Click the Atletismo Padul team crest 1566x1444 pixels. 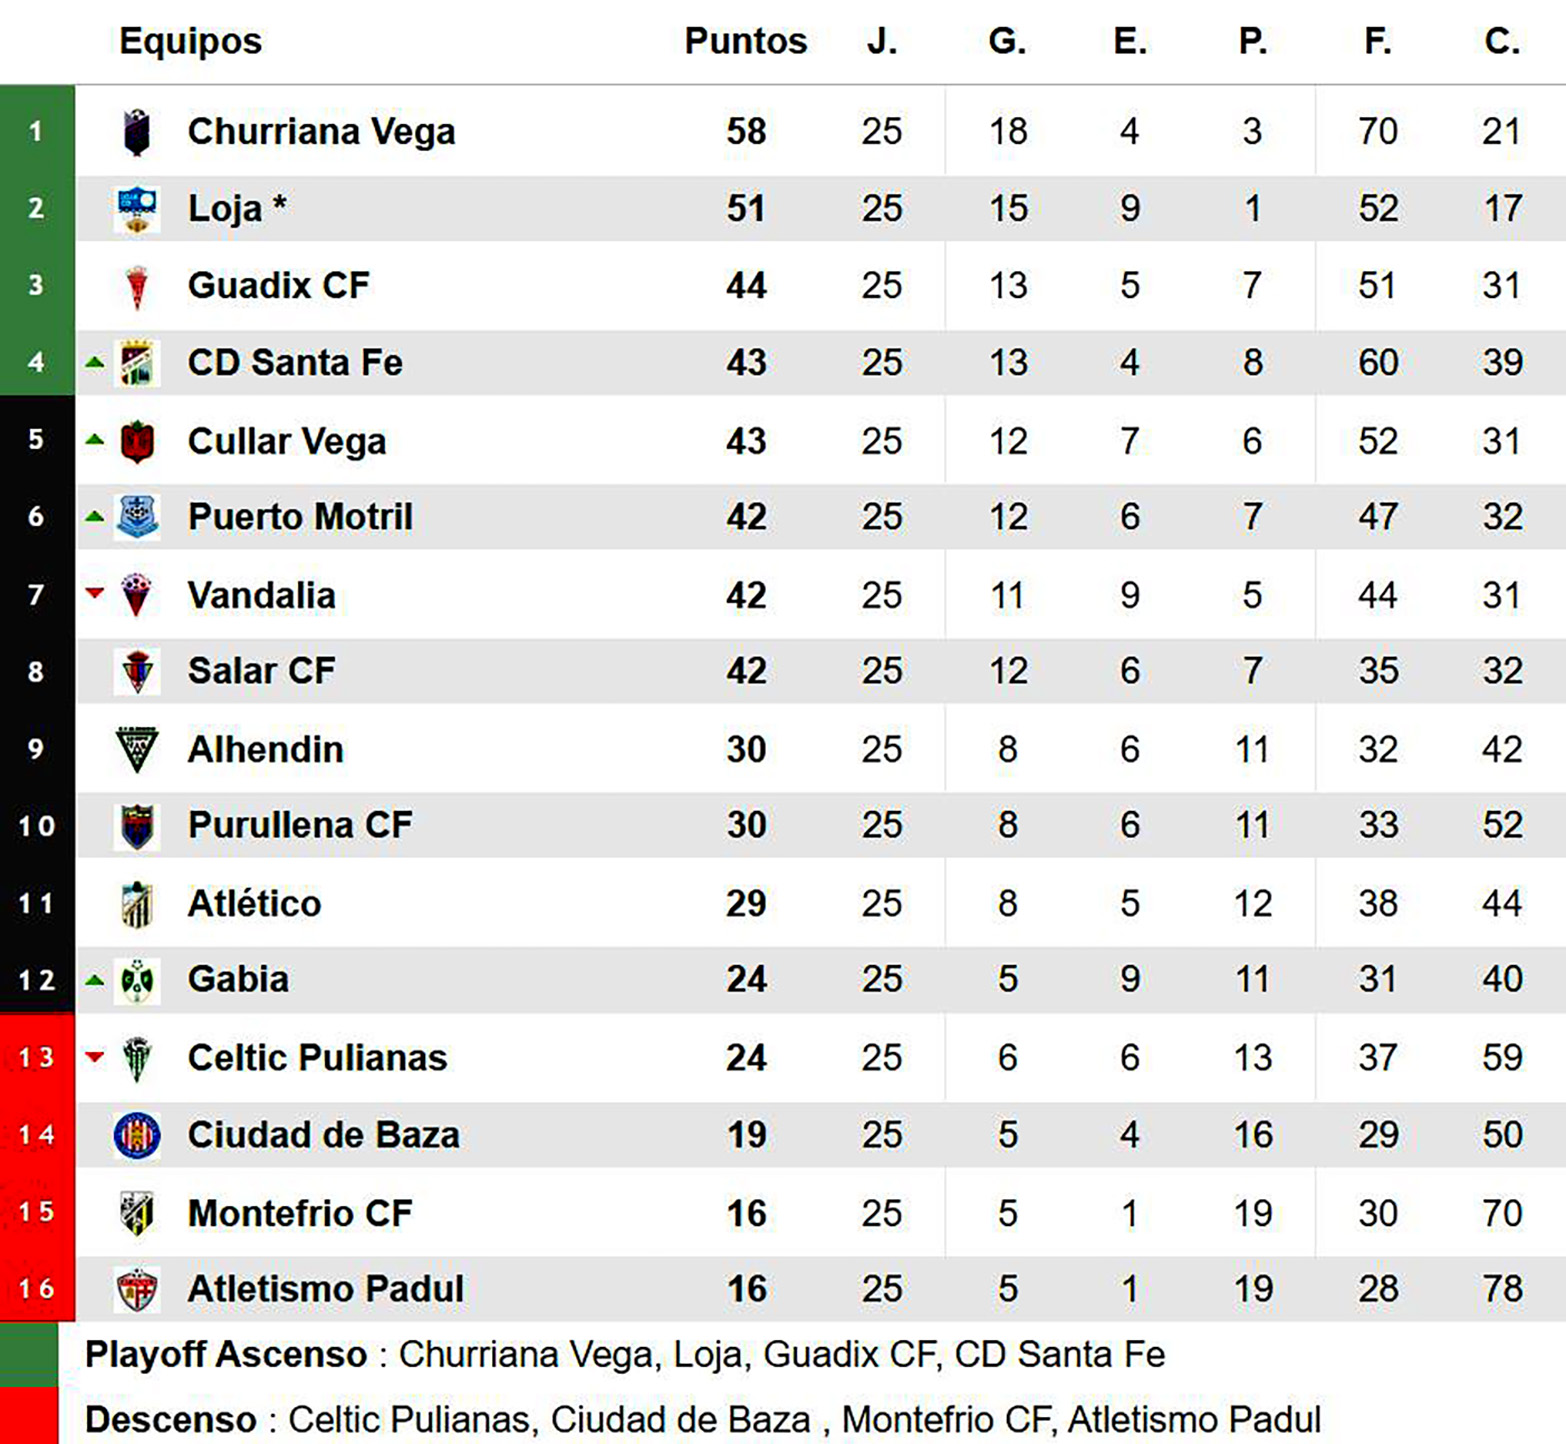[x=137, y=1290]
